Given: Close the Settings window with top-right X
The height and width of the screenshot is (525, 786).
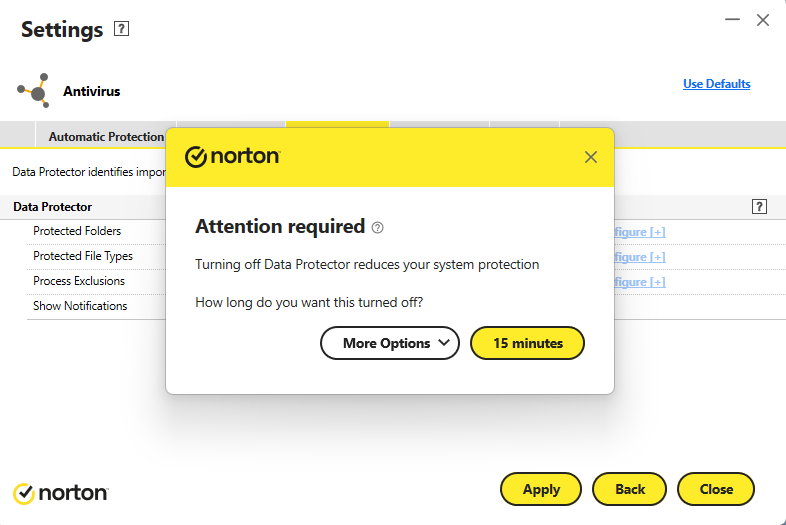Looking at the screenshot, I should pos(762,20).
